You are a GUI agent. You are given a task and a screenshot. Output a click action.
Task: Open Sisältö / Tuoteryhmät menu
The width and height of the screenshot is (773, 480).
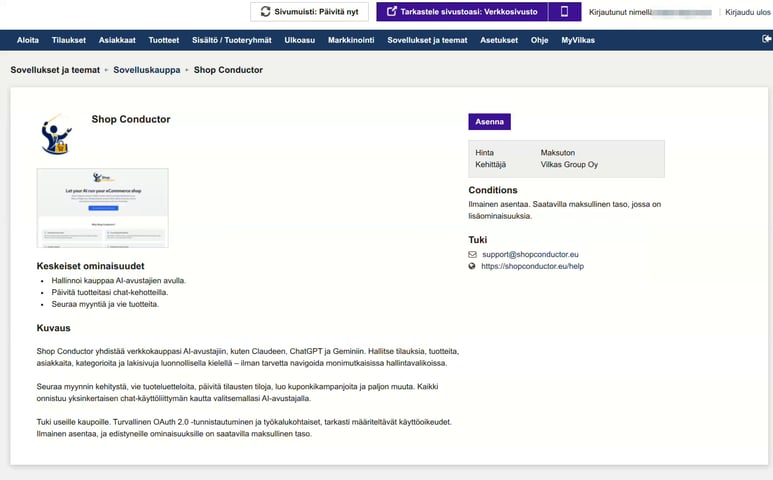point(232,40)
